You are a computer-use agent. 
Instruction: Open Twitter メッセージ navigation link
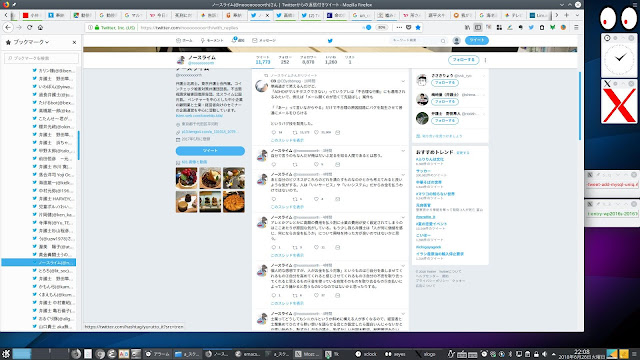coord(264,40)
